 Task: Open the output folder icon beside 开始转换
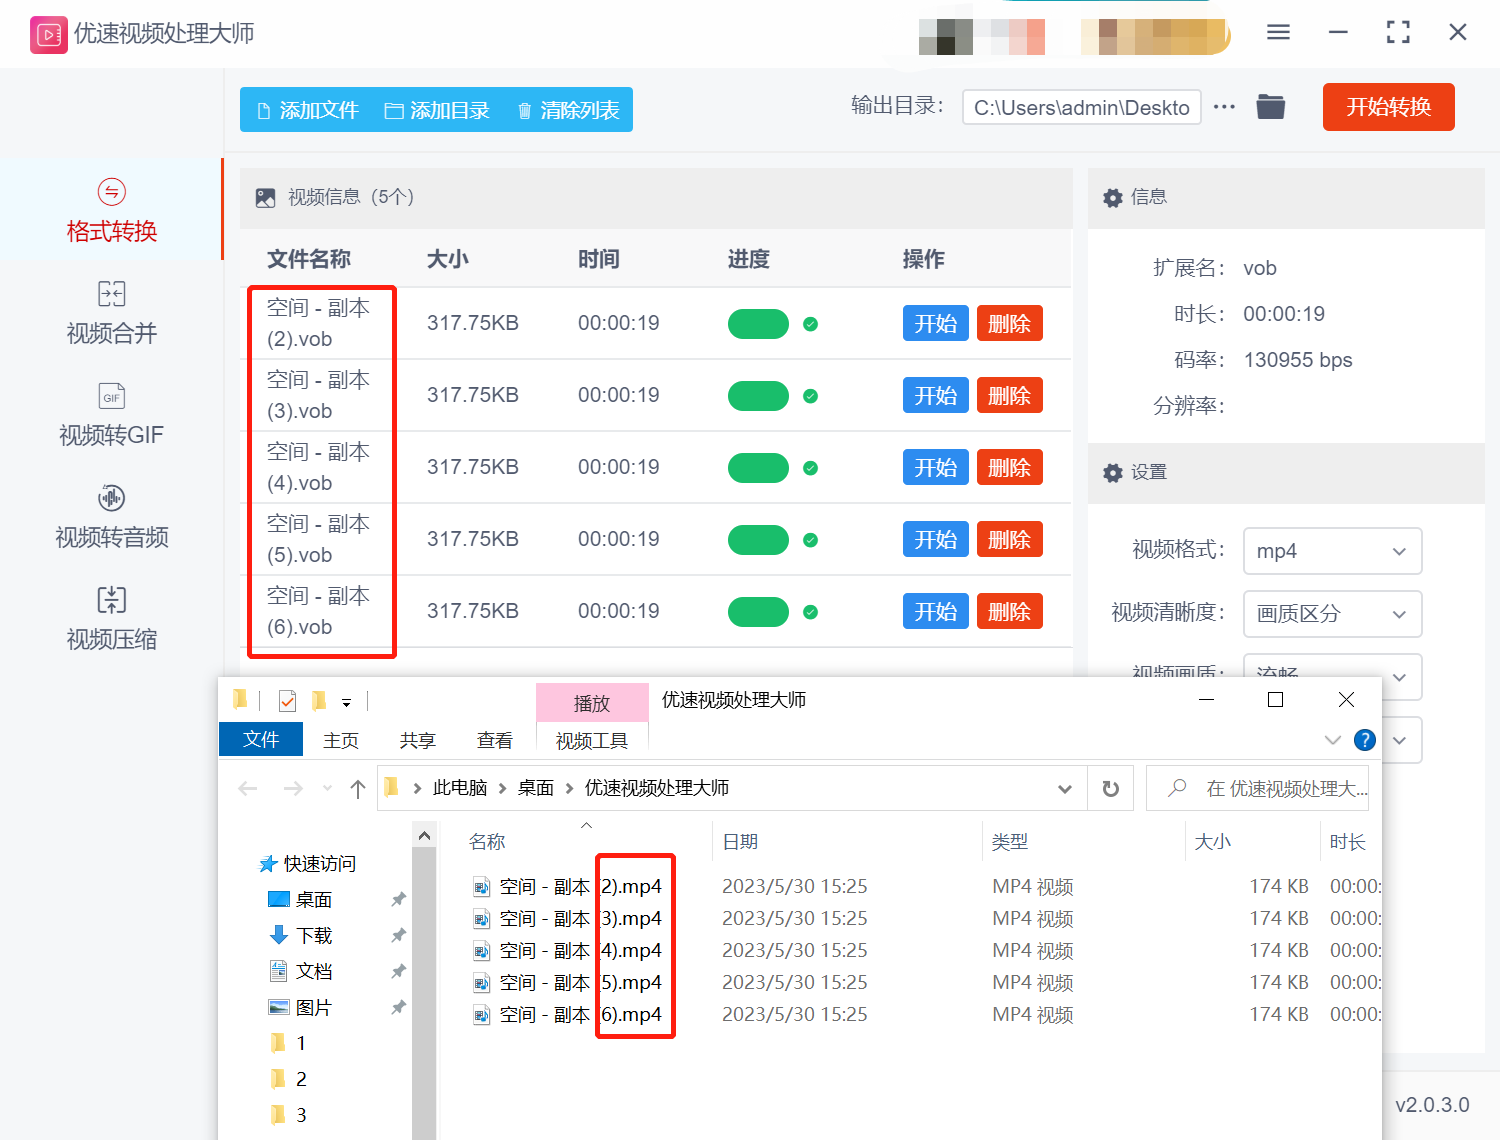click(x=1270, y=106)
